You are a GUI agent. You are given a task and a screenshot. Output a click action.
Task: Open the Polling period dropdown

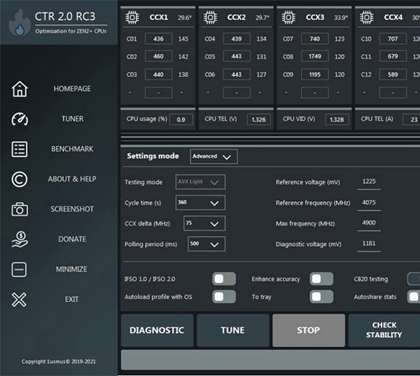207,244
